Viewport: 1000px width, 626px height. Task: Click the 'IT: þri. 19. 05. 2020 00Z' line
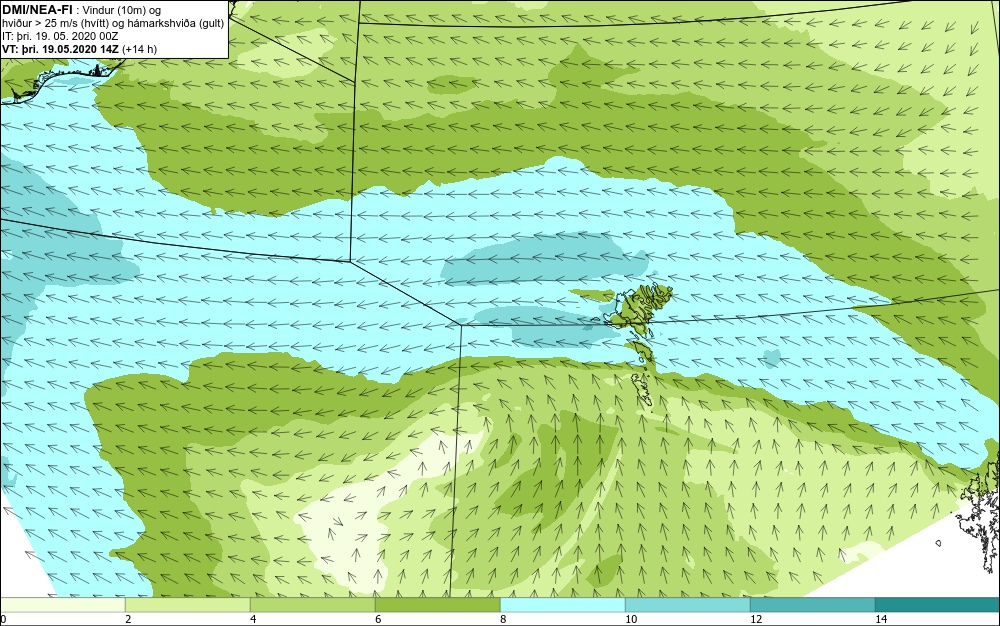point(61,36)
